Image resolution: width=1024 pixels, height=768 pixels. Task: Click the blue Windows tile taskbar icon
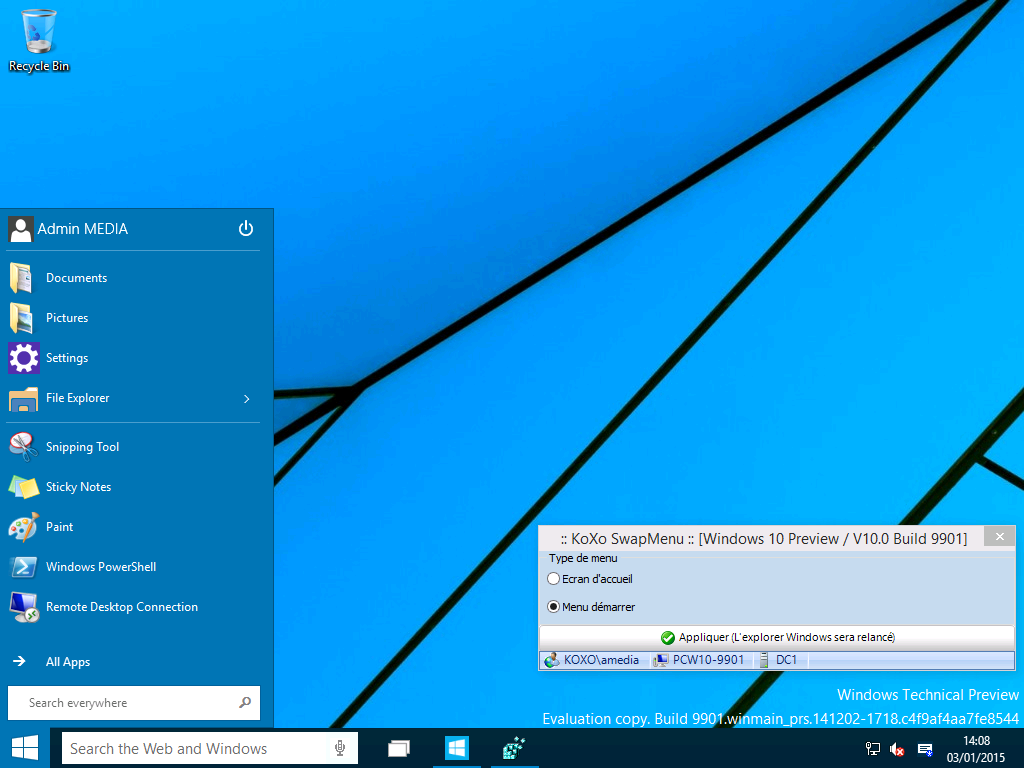point(456,748)
